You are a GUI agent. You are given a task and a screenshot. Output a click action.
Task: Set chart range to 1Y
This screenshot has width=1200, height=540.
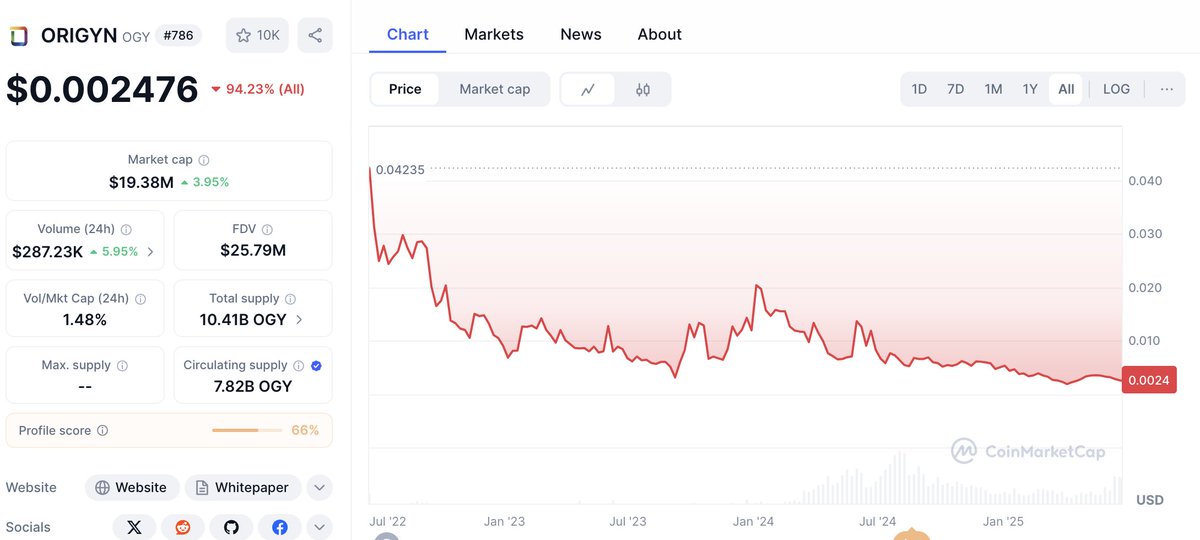(1030, 89)
